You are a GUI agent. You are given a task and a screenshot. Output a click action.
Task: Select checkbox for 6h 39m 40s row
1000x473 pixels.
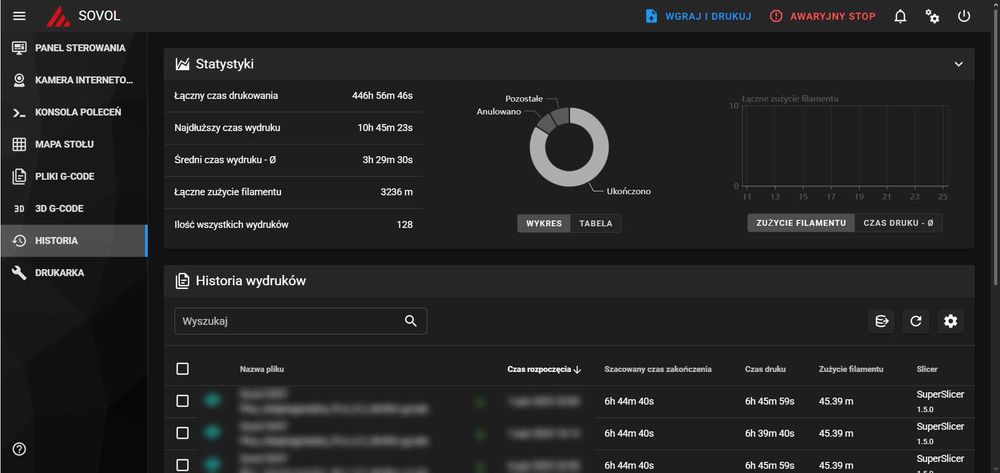(x=182, y=433)
